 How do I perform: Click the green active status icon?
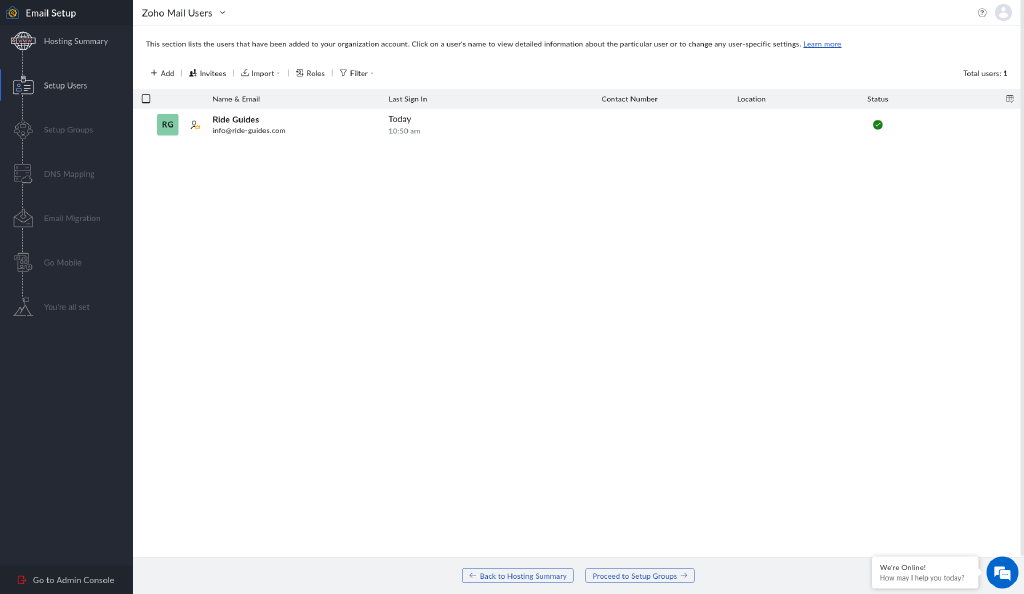[878, 125]
